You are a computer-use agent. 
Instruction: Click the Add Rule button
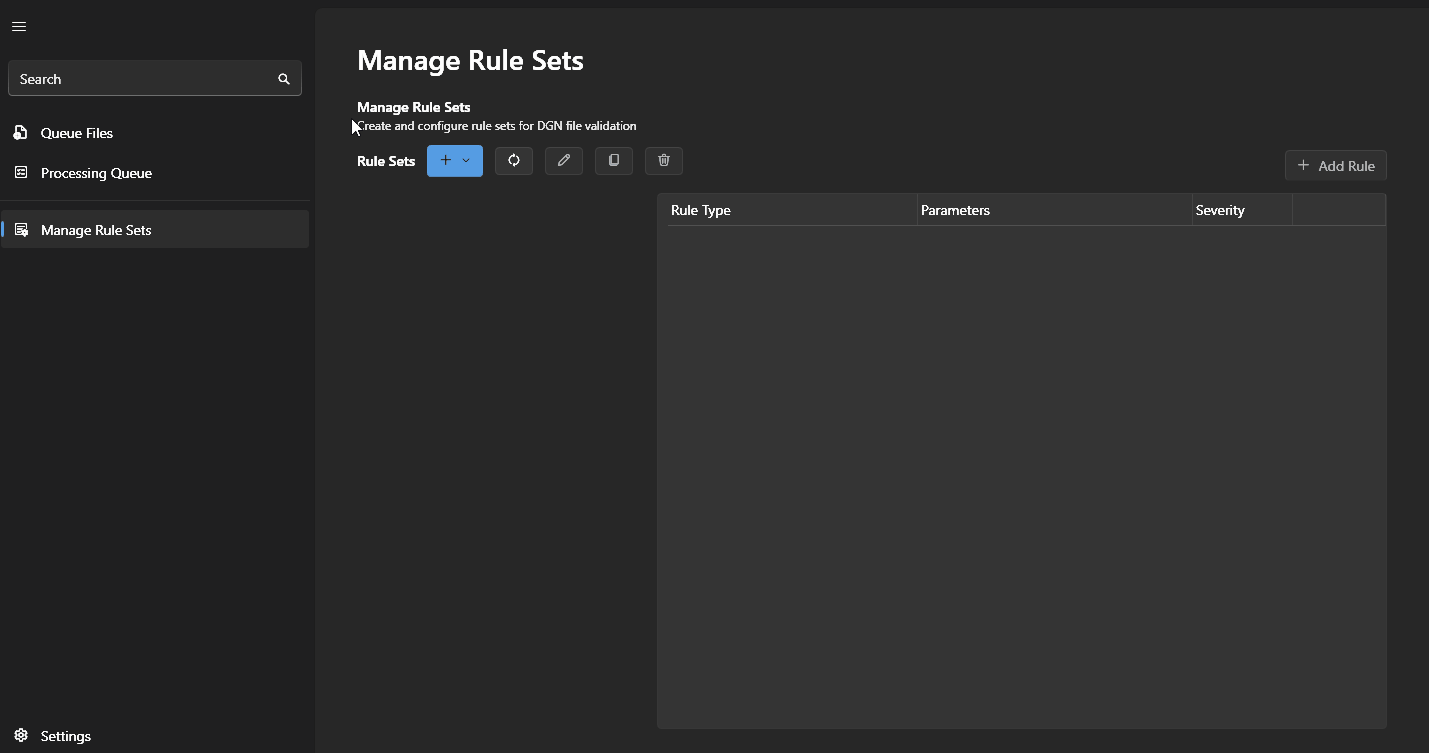pos(1335,165)
